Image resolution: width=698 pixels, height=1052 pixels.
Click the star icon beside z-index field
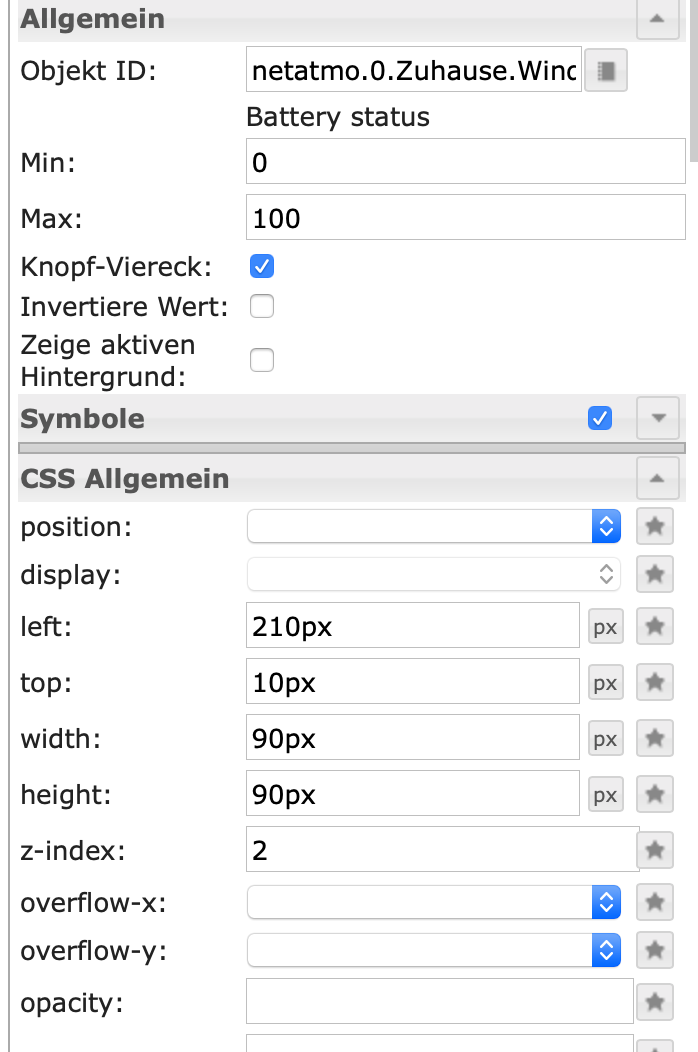pyautogui.click(x=655, y=851)
